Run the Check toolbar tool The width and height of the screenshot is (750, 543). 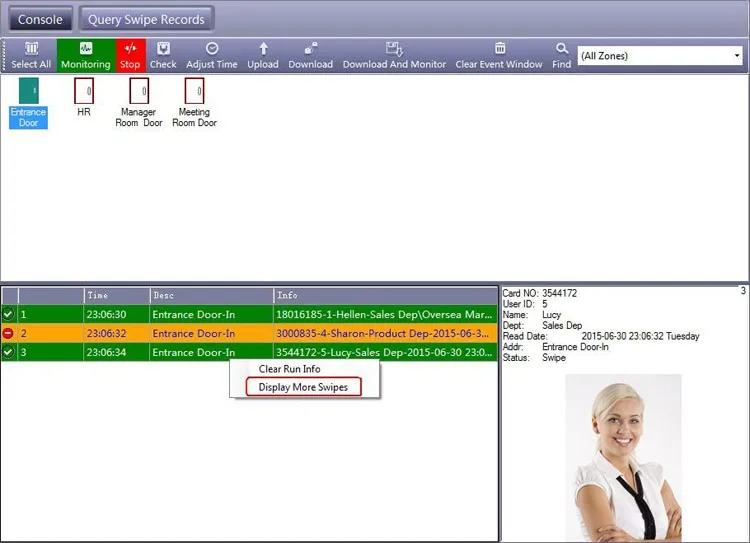point(163,55)
